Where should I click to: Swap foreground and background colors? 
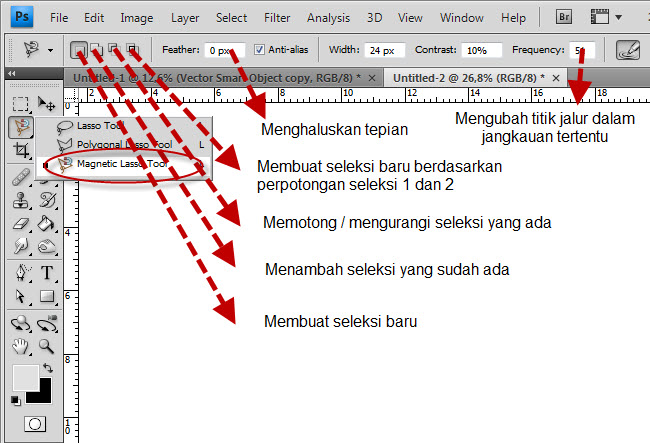(x=48, y=368)
